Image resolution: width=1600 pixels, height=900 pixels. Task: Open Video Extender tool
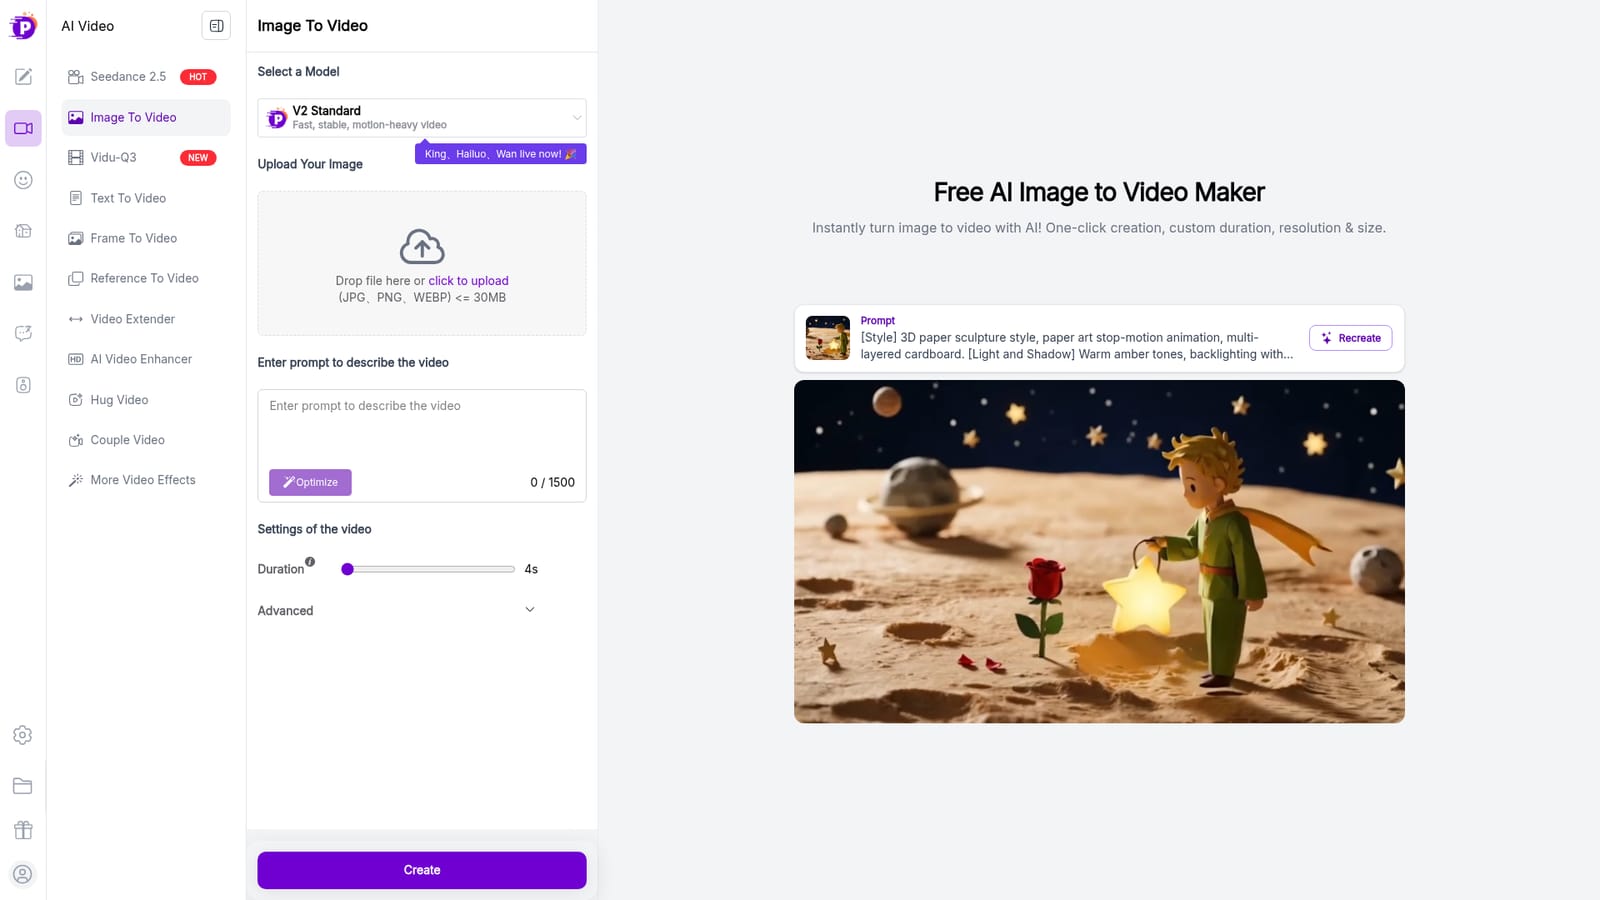pyautogui.click(x=146, y=319)
